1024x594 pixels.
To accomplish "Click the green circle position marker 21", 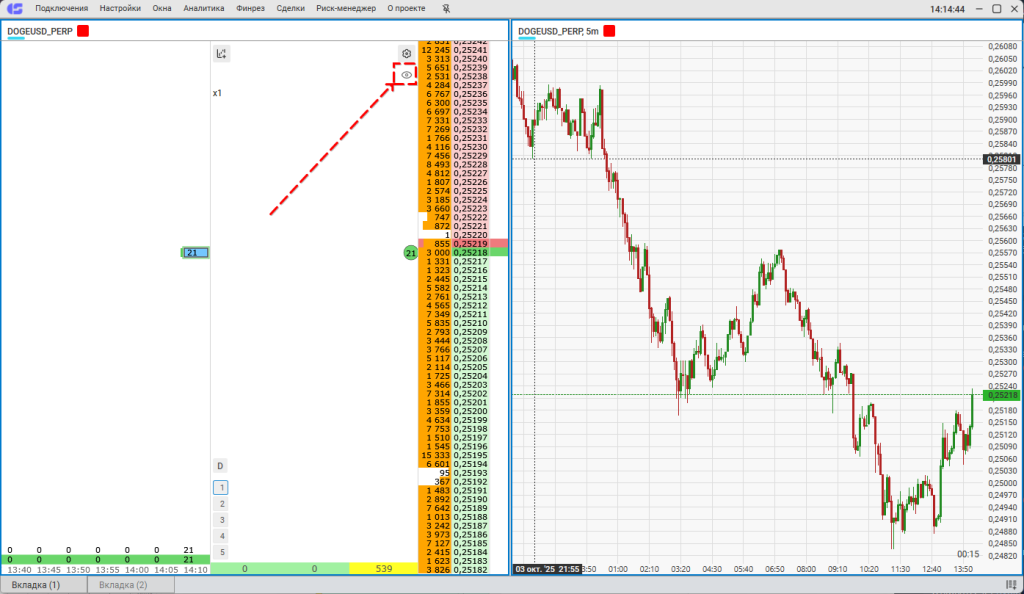I will coord(410,254).
